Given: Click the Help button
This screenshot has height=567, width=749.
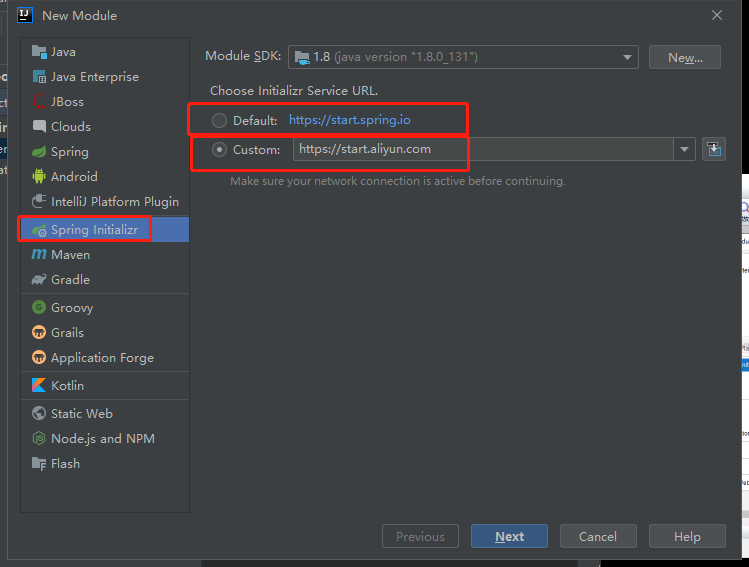Looking at the screenshot, I should pyautogui.click(x=687, y=536).
